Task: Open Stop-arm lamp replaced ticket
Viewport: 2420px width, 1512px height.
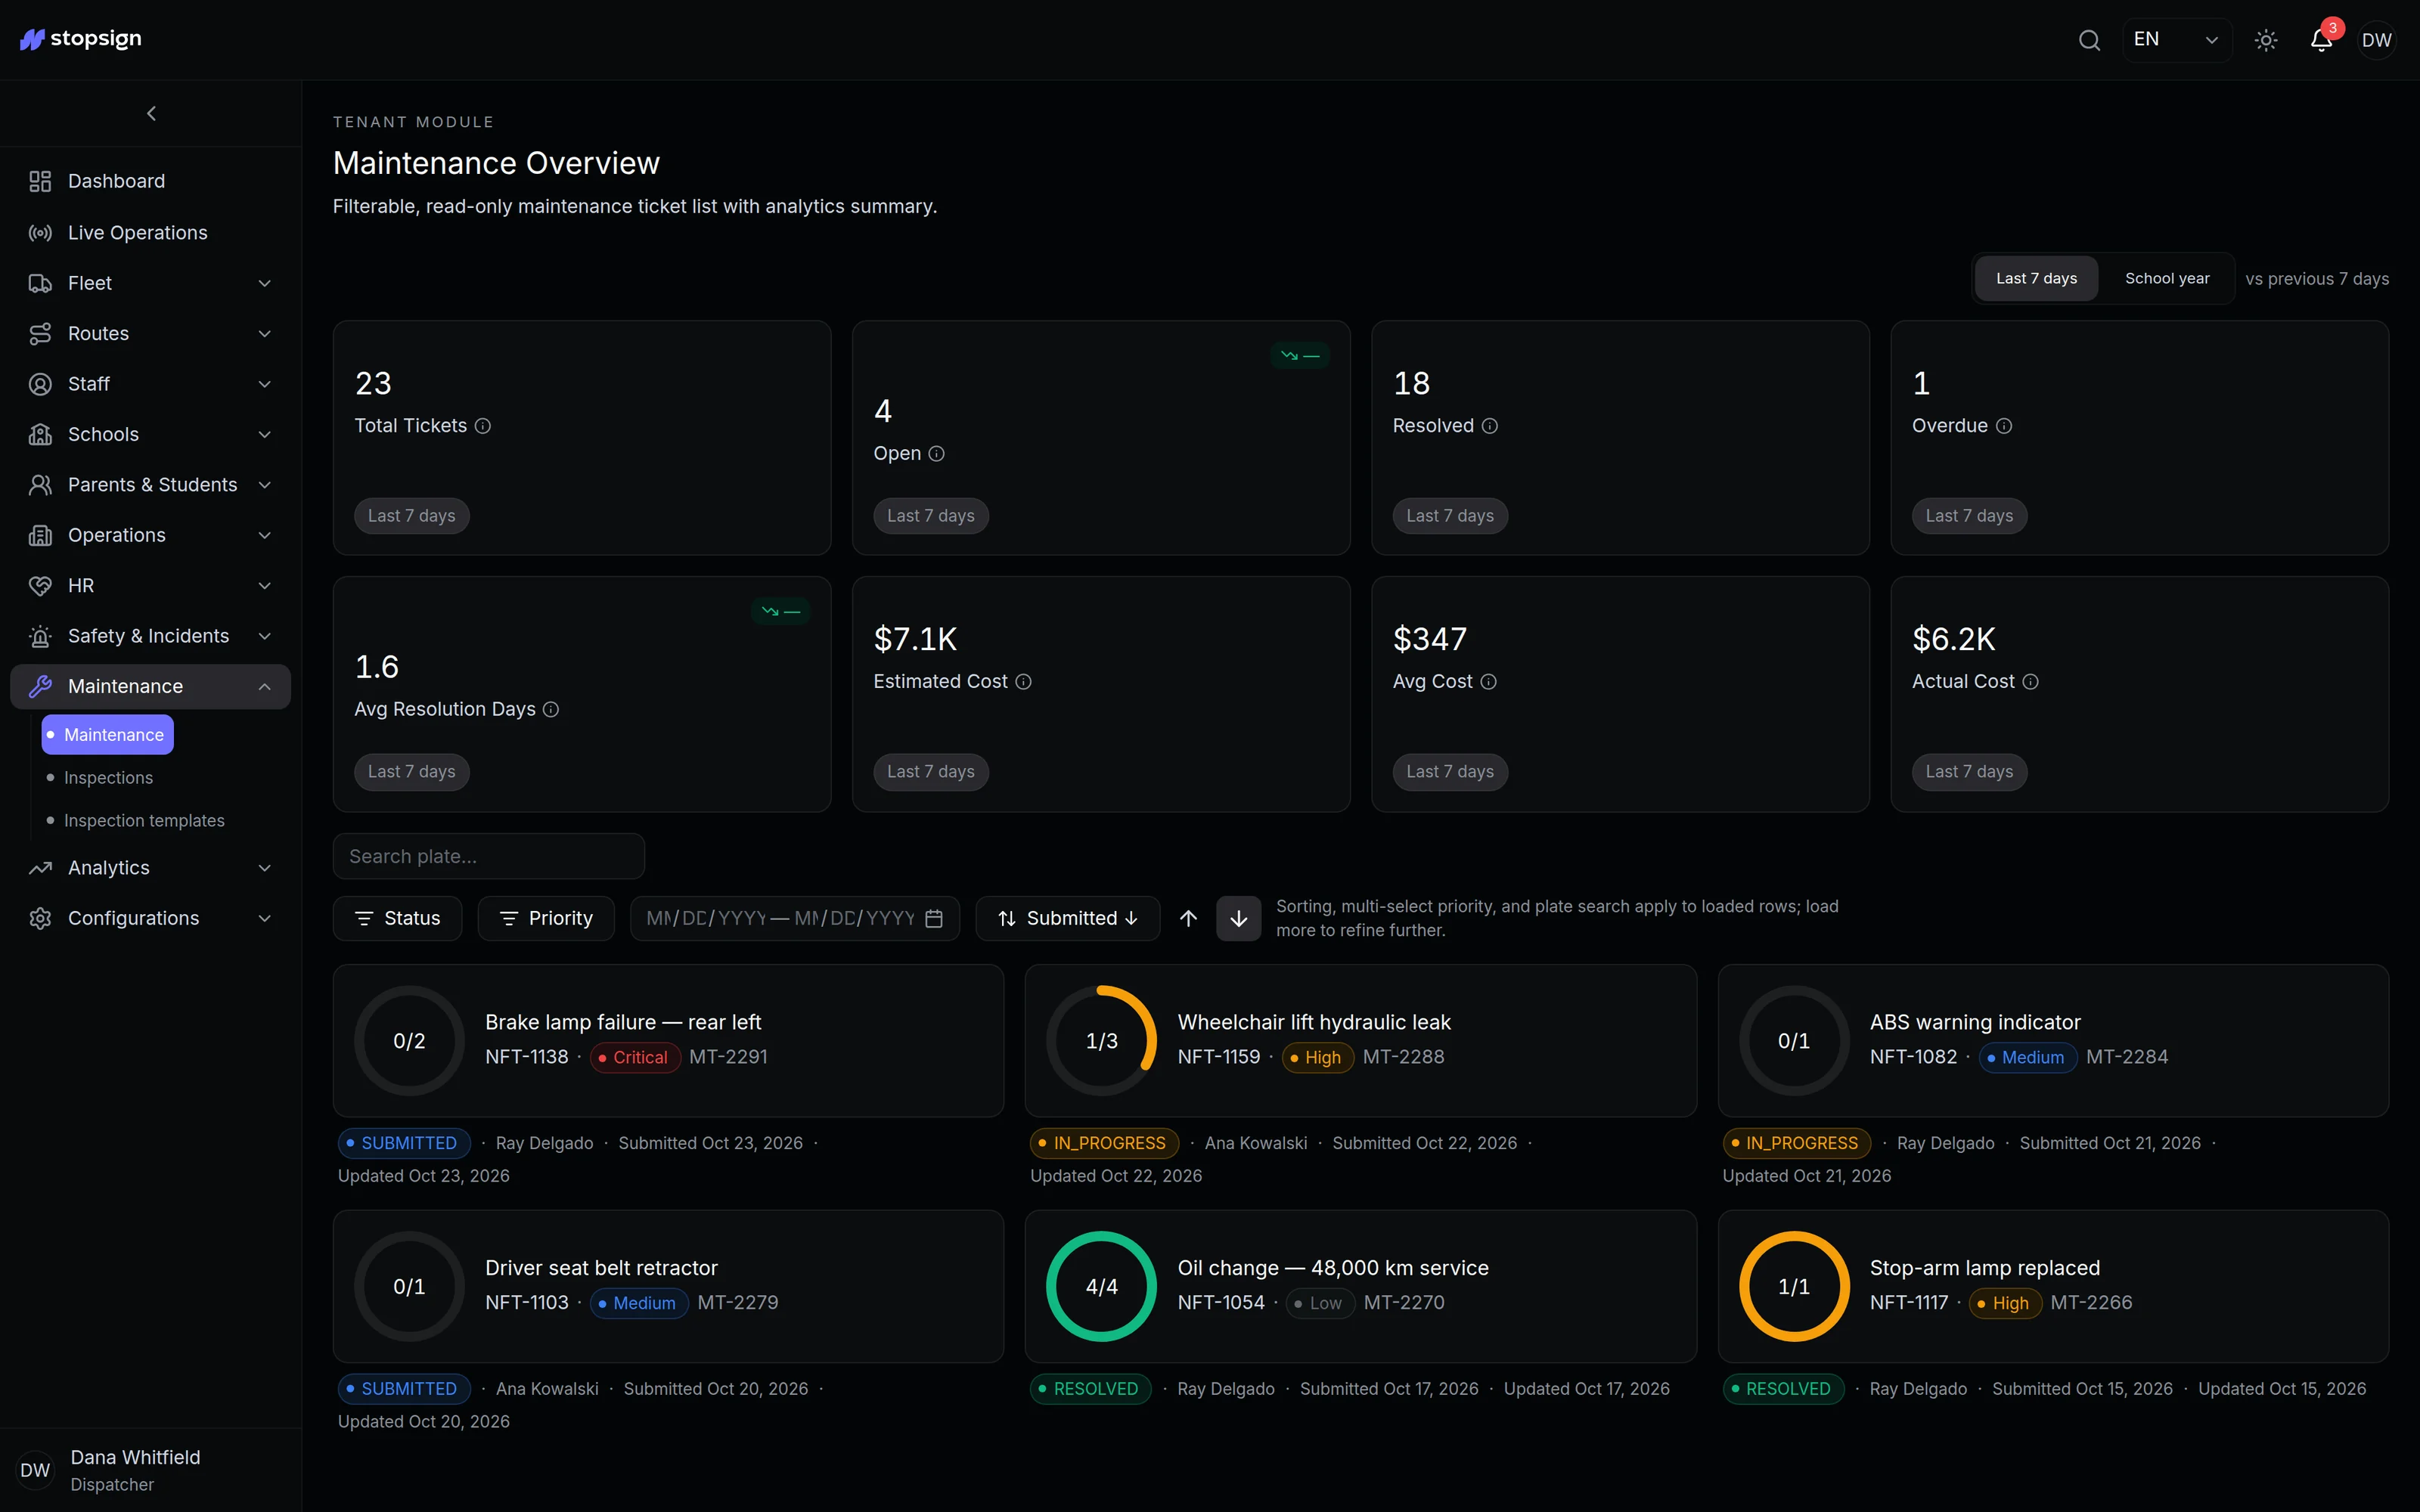Action: [x=2053, y=1287]
